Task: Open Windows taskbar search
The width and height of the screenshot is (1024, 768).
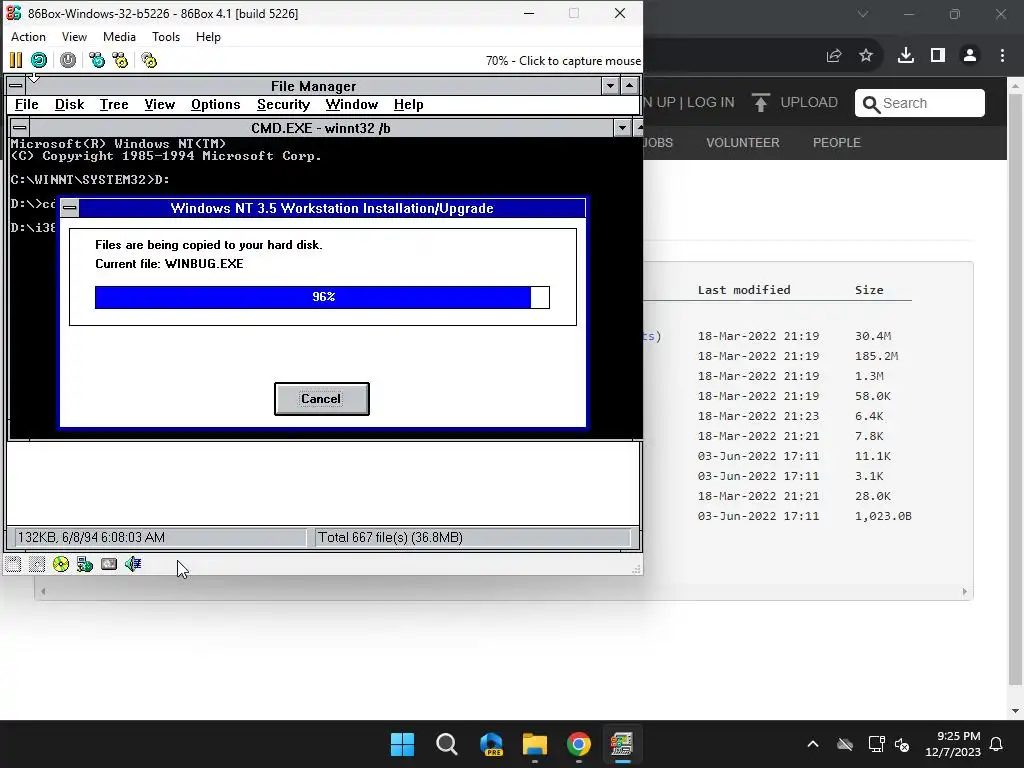Action: tap(447, 744)
